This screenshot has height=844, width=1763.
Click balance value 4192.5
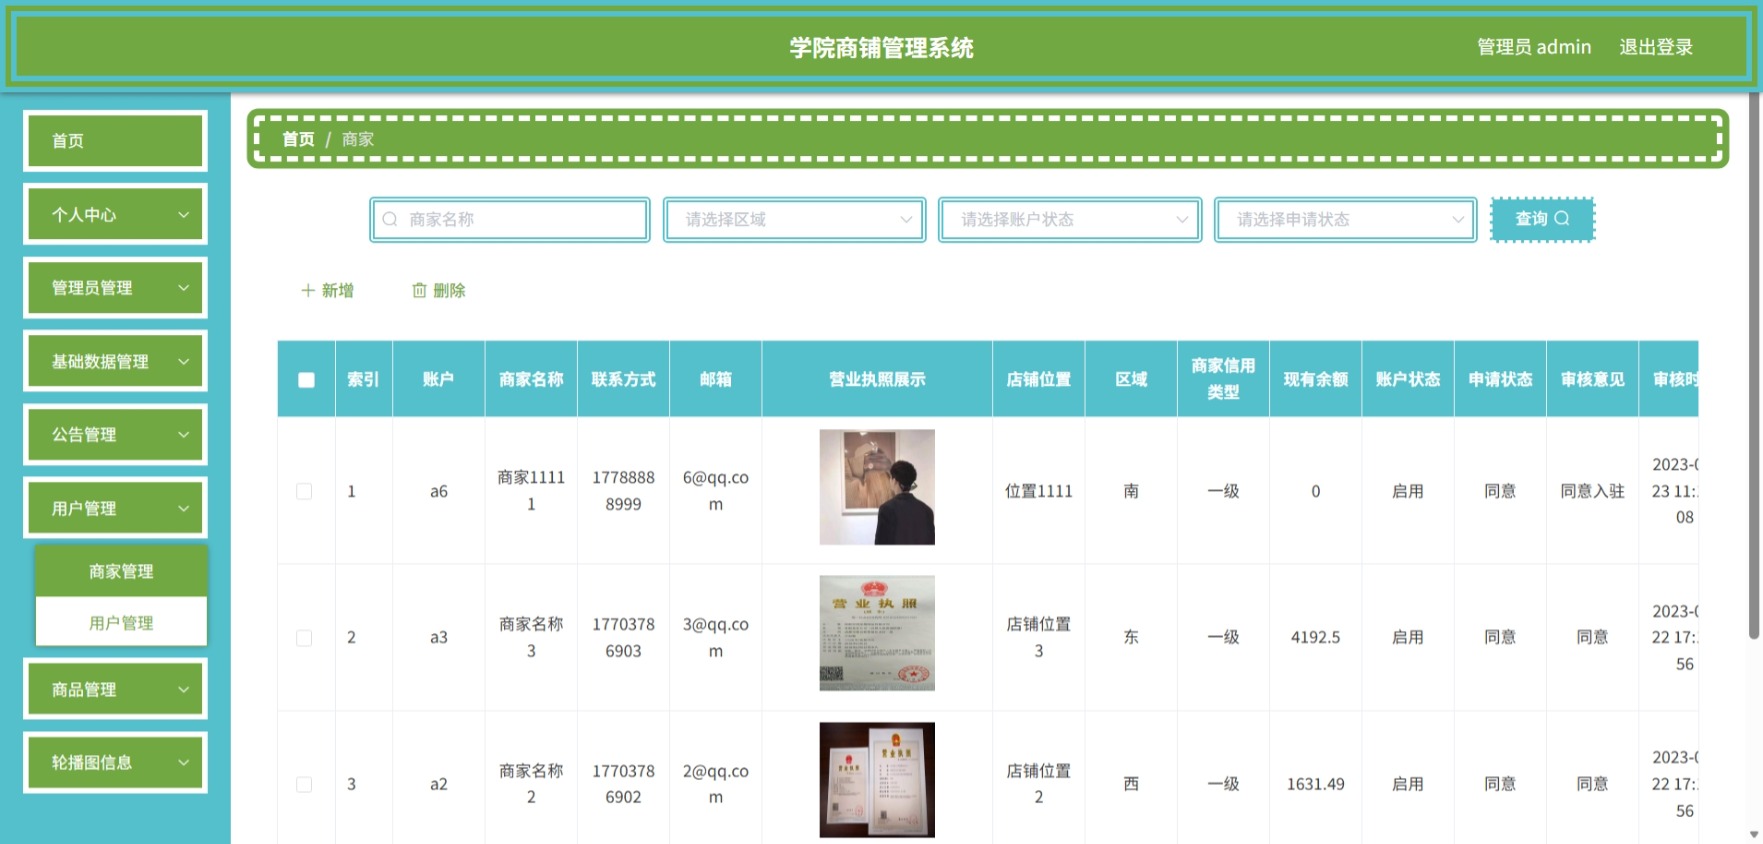[1315, 637]
